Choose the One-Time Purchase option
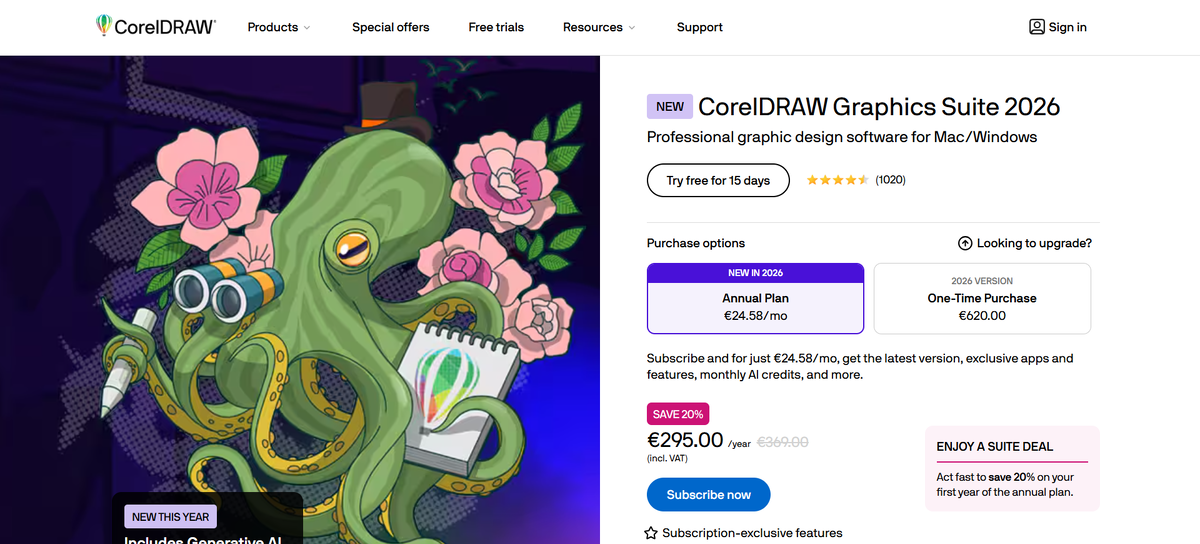The image size is (1200, 544). pos(982,299)
